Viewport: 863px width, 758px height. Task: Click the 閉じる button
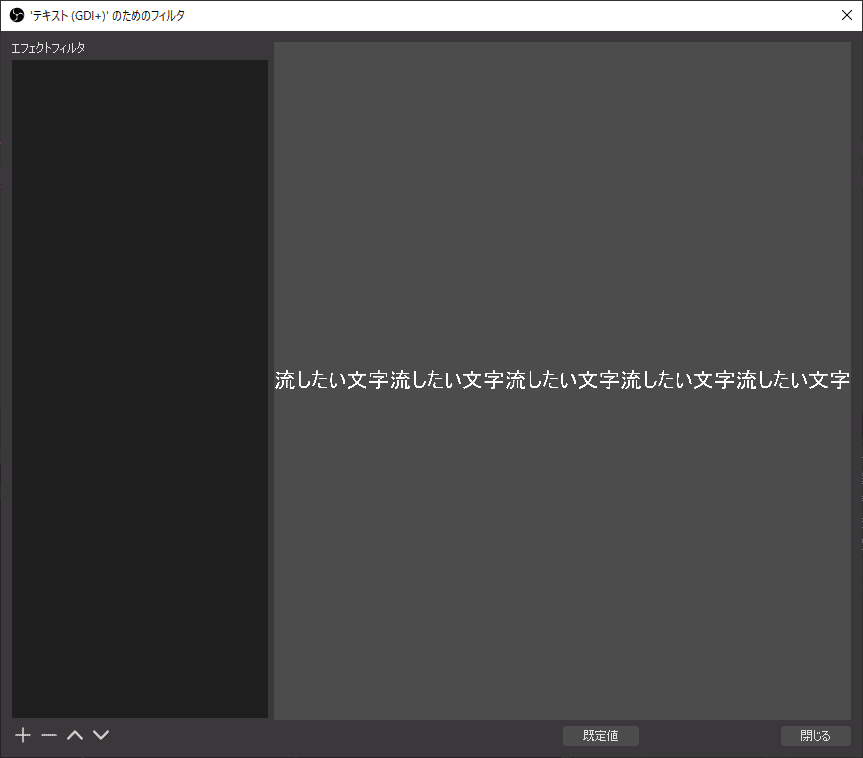[815, 736]
